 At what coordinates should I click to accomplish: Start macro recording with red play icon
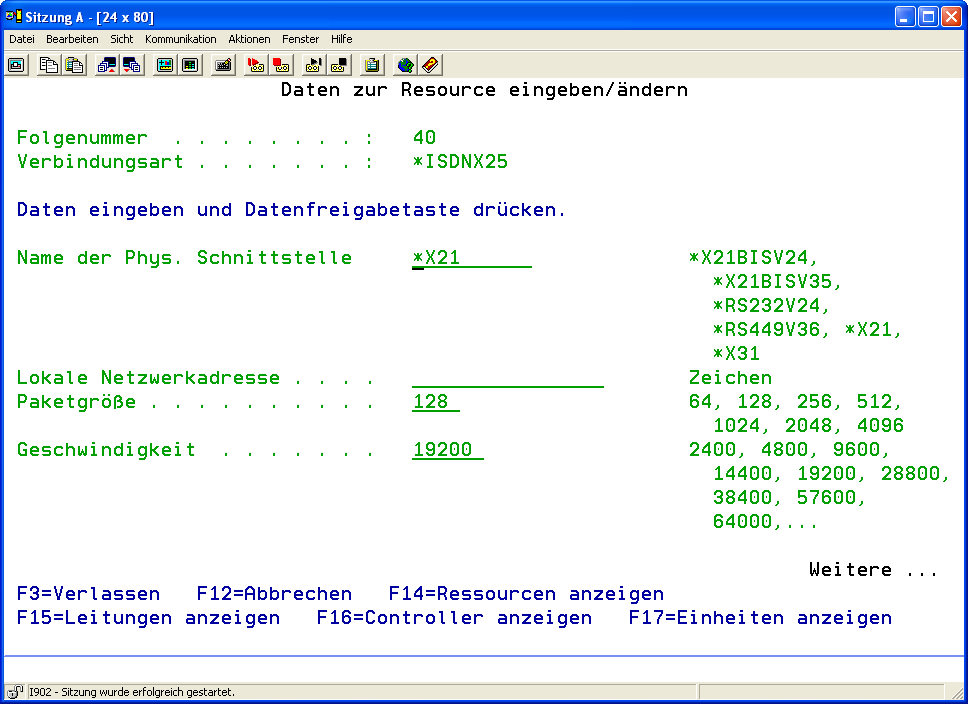[256, 65]
